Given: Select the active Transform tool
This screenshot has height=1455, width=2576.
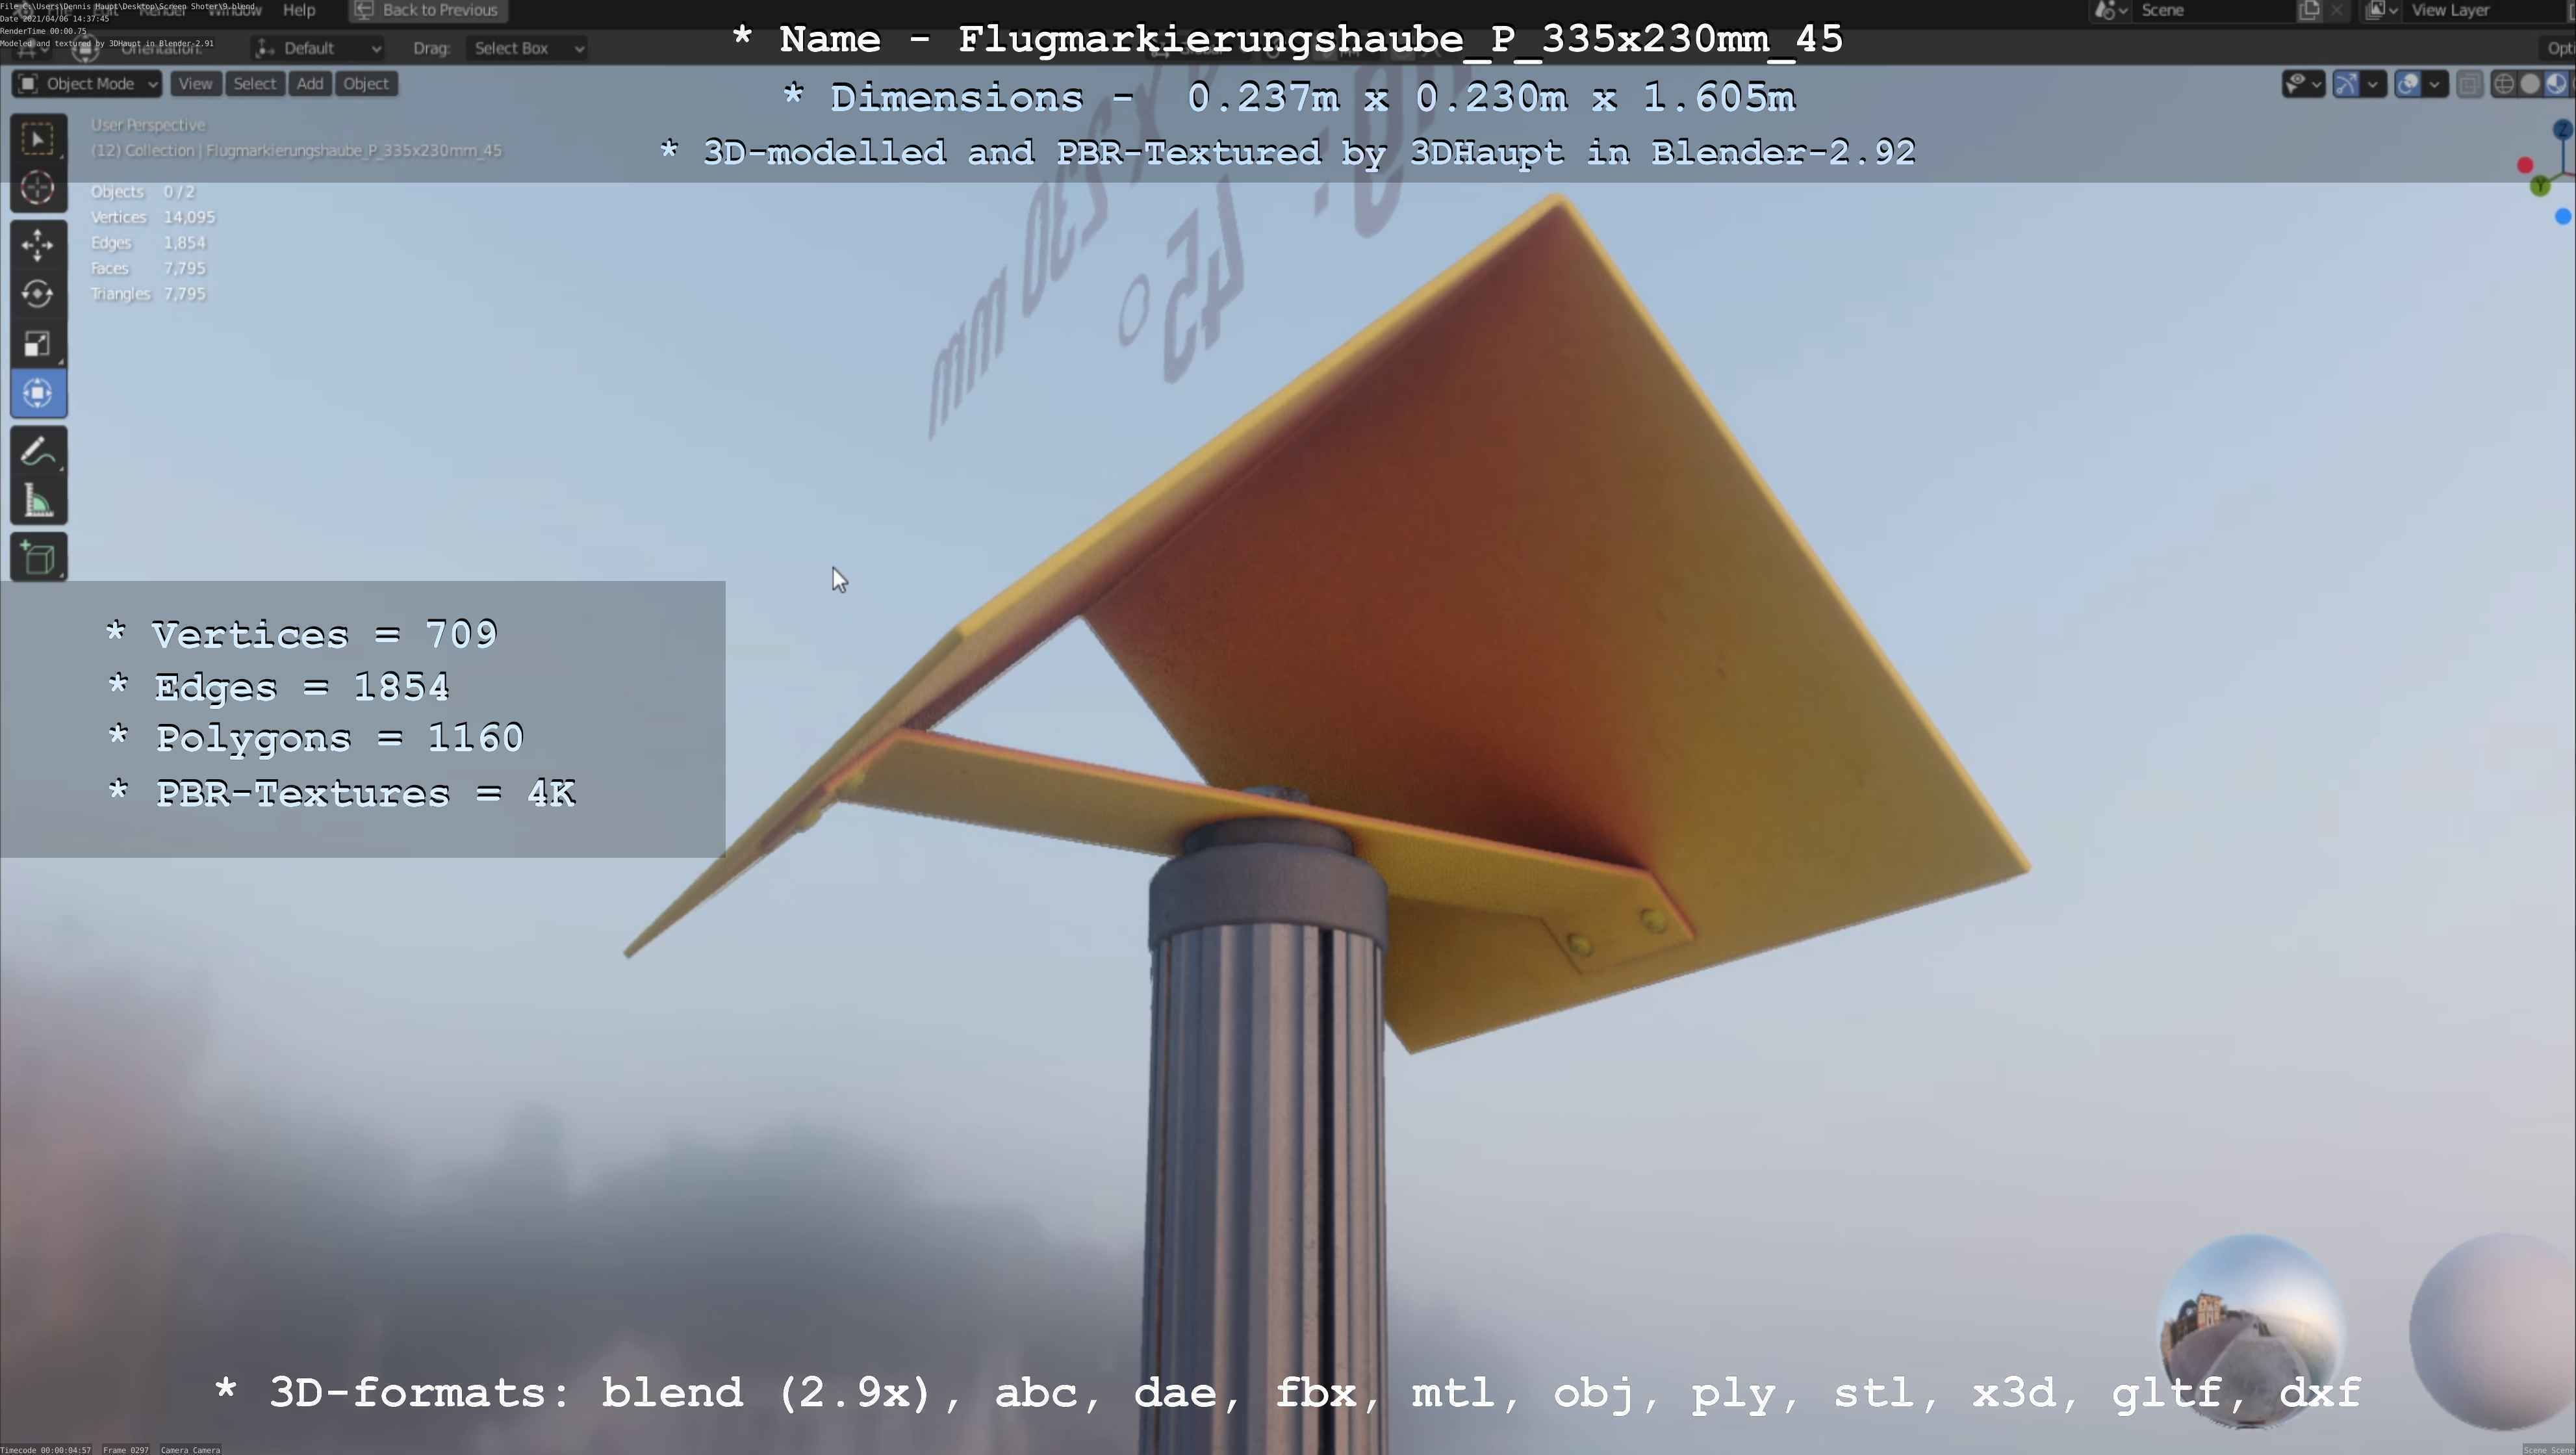Looking at the screenshot, I should pos(38,393).
